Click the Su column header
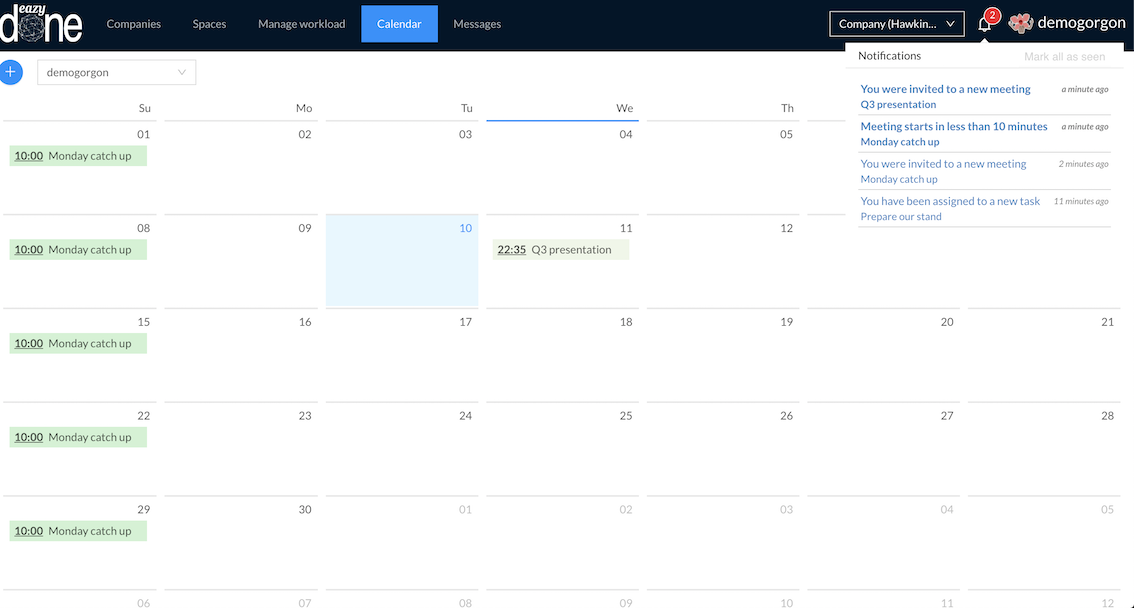Image resolution: width=1134 pixels, height=608 pixels. tap(145, 108)
